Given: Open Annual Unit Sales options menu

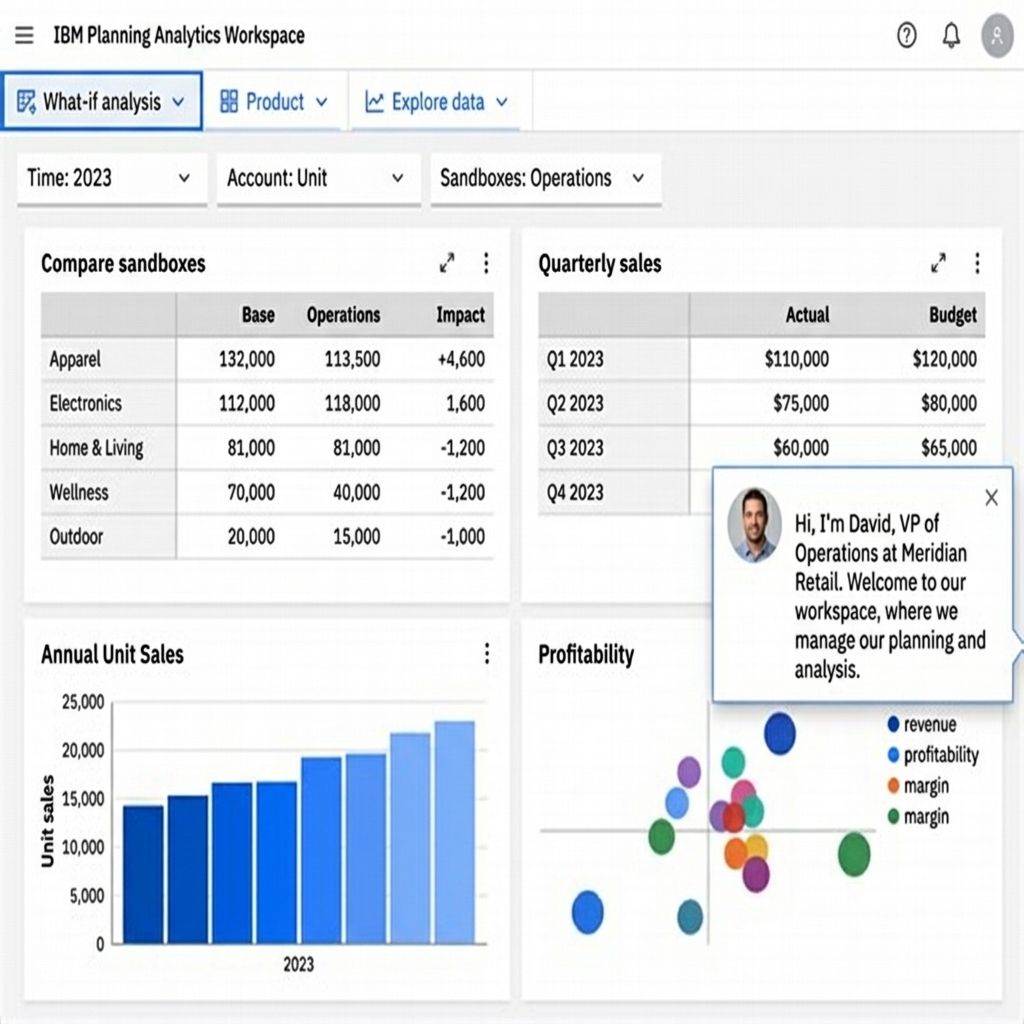Looking at the screenshot, I should coord(486,654).
